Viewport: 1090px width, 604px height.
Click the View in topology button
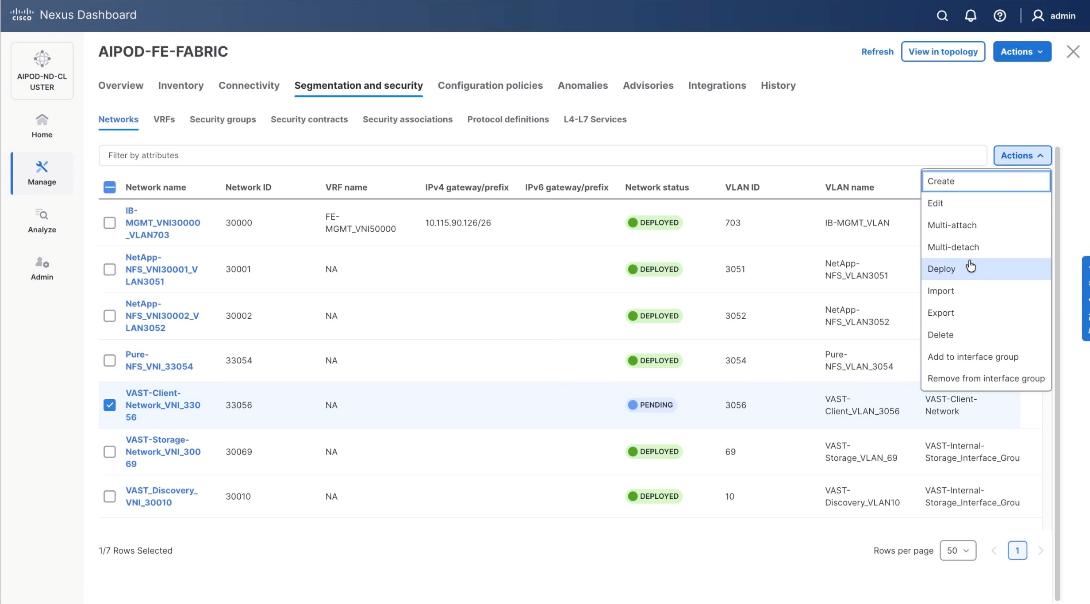[x=942, y=52]
